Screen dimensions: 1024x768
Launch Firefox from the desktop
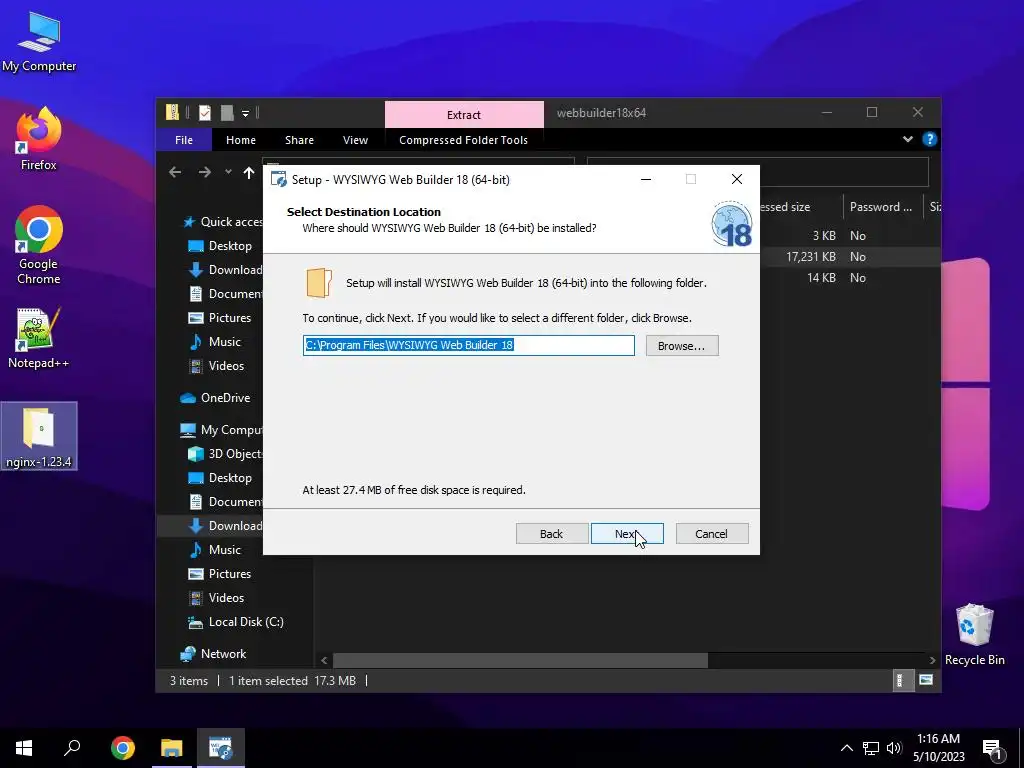39,138
